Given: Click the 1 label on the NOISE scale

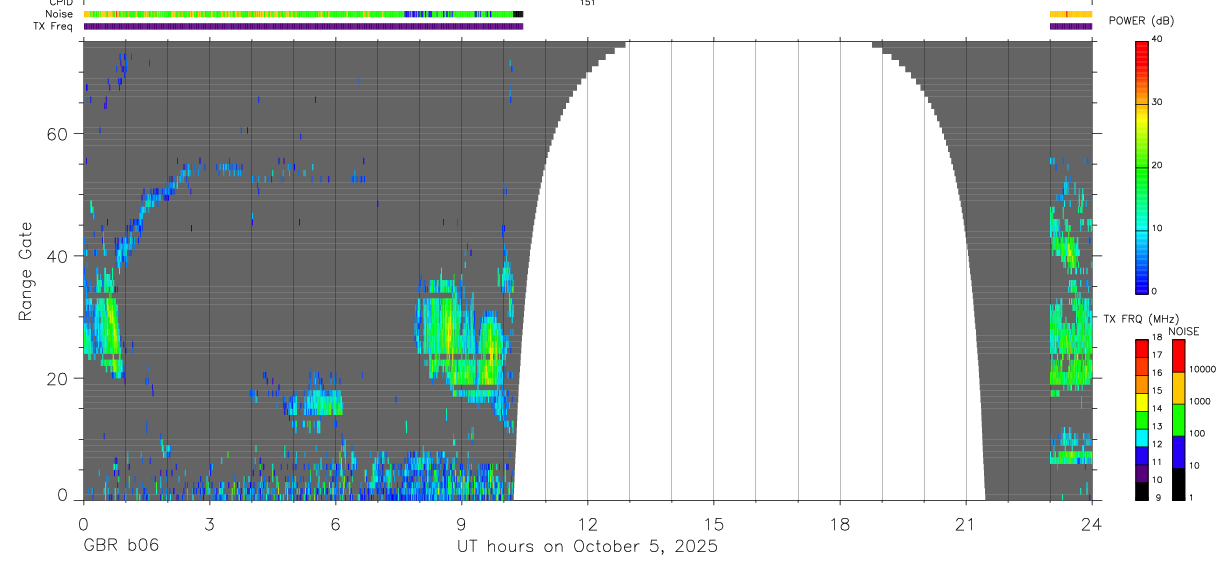Looking at the screenshot, I should (1190, 497).
